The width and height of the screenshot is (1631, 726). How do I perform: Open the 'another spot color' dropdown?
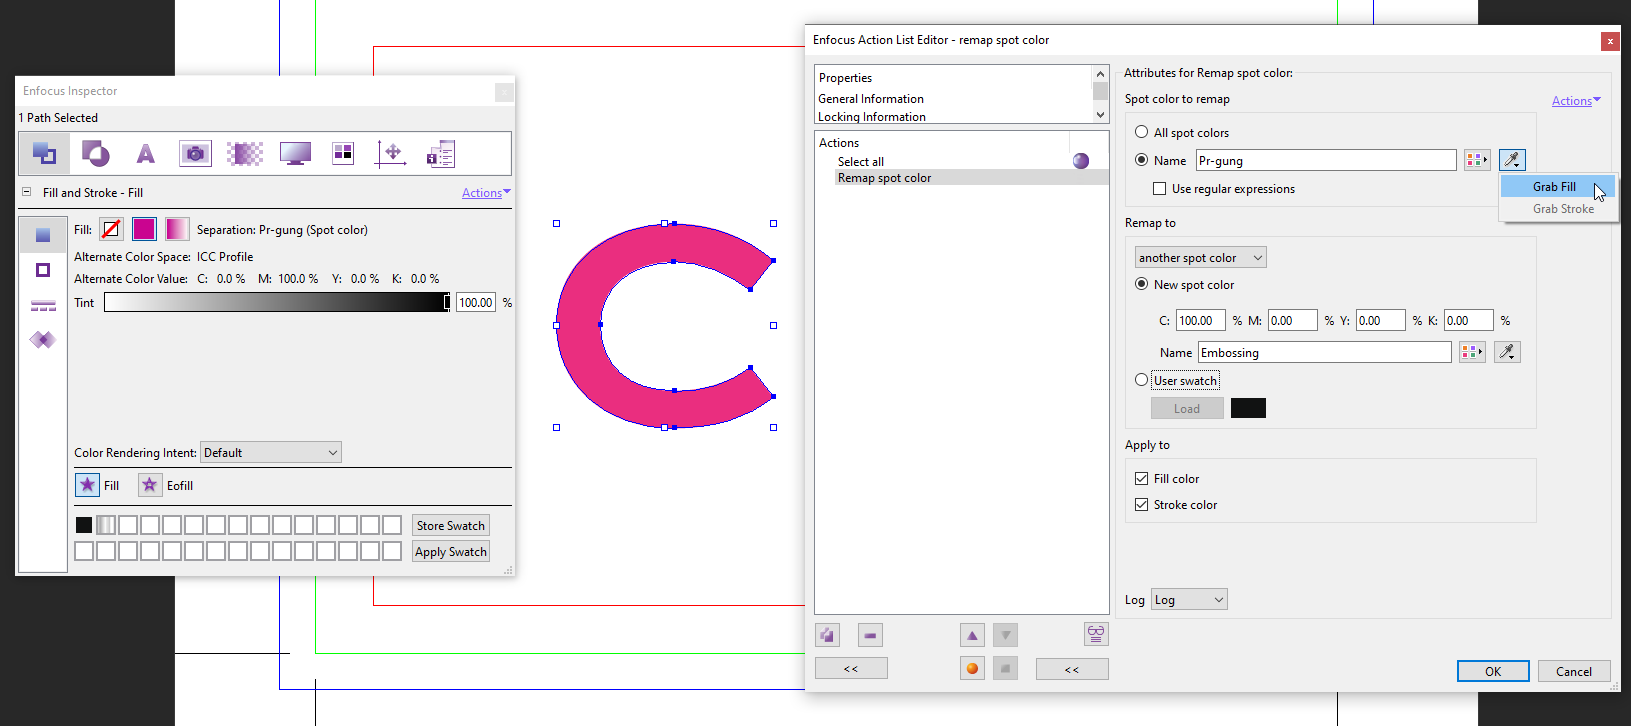pos(1200,258)
